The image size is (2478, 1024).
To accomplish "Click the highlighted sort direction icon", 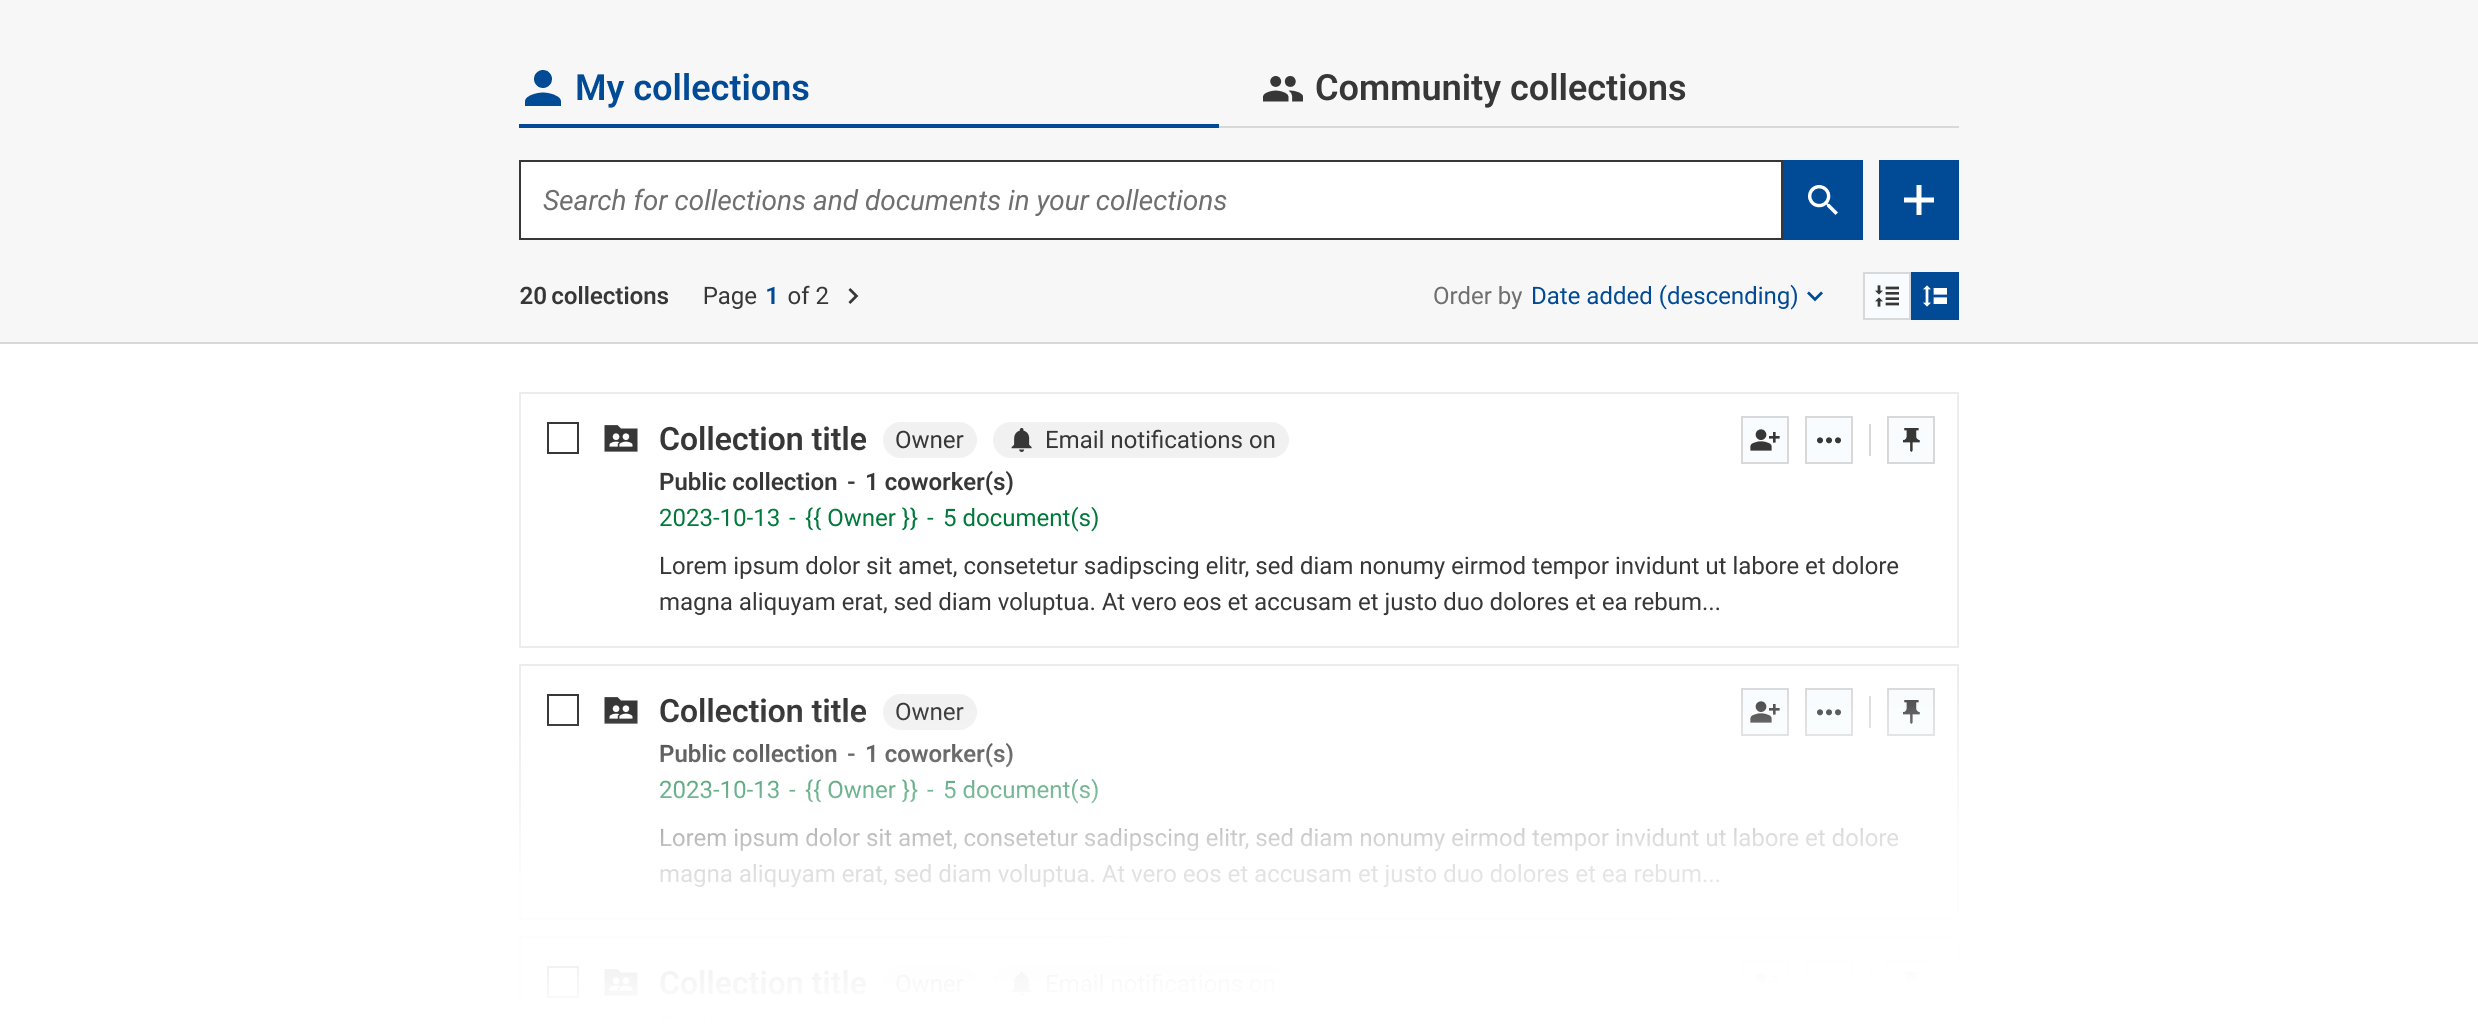I will pyautogui.click(x=1934, y=295).
